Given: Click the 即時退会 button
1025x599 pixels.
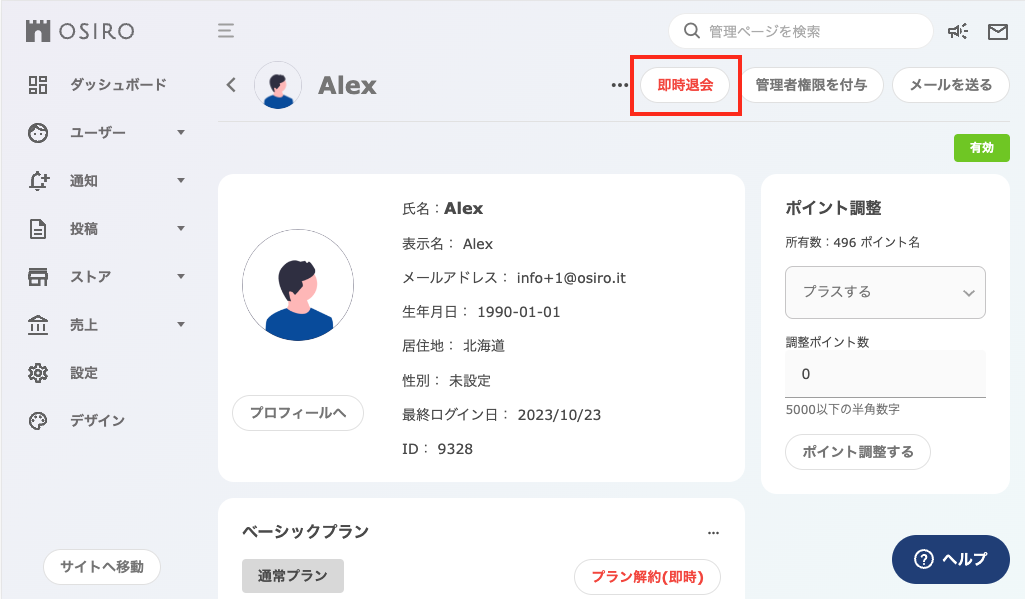Looking at the screenshot, I should pos(685,85).
